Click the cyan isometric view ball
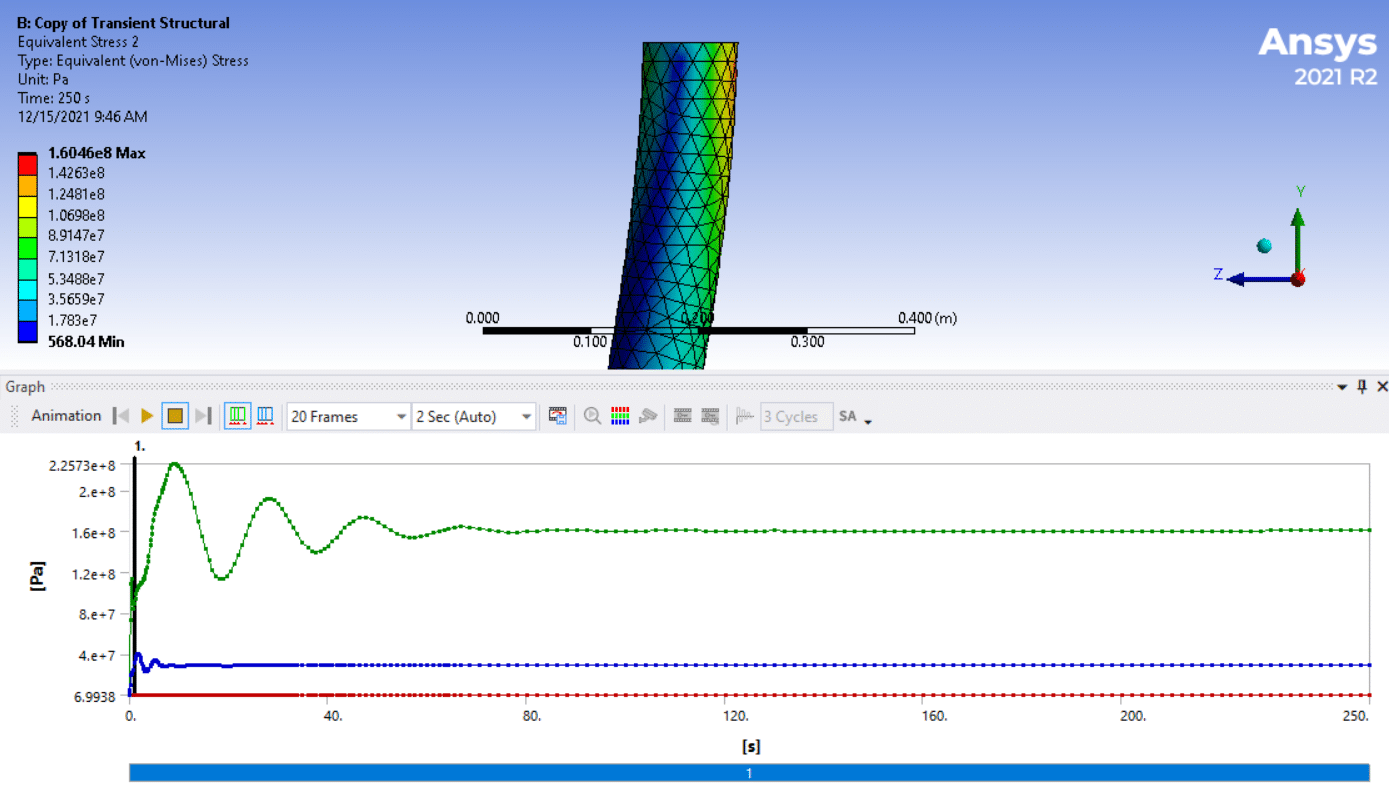Image resolution: width=1389 pixels, height=788 pixels. (1265, 246)
